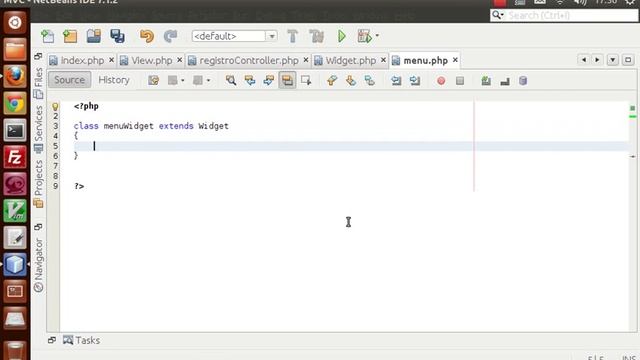Image resolution: width=640 pixels, height=360 pixels.
Task: Click the Toggle Bookmark icon
Action: 369,80
